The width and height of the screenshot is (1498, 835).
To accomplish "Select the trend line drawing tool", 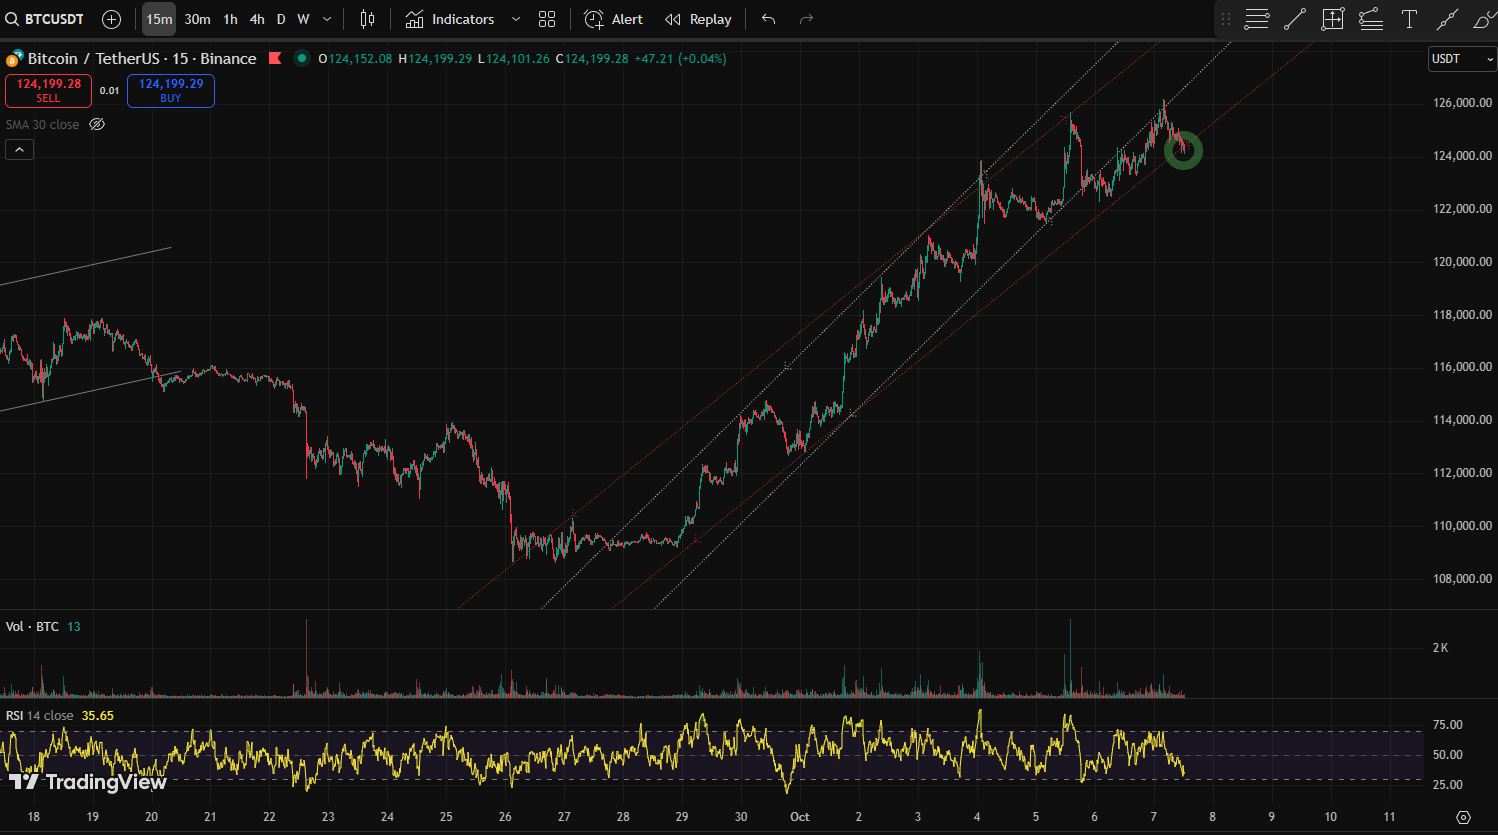I will (x=1295, y=19).
